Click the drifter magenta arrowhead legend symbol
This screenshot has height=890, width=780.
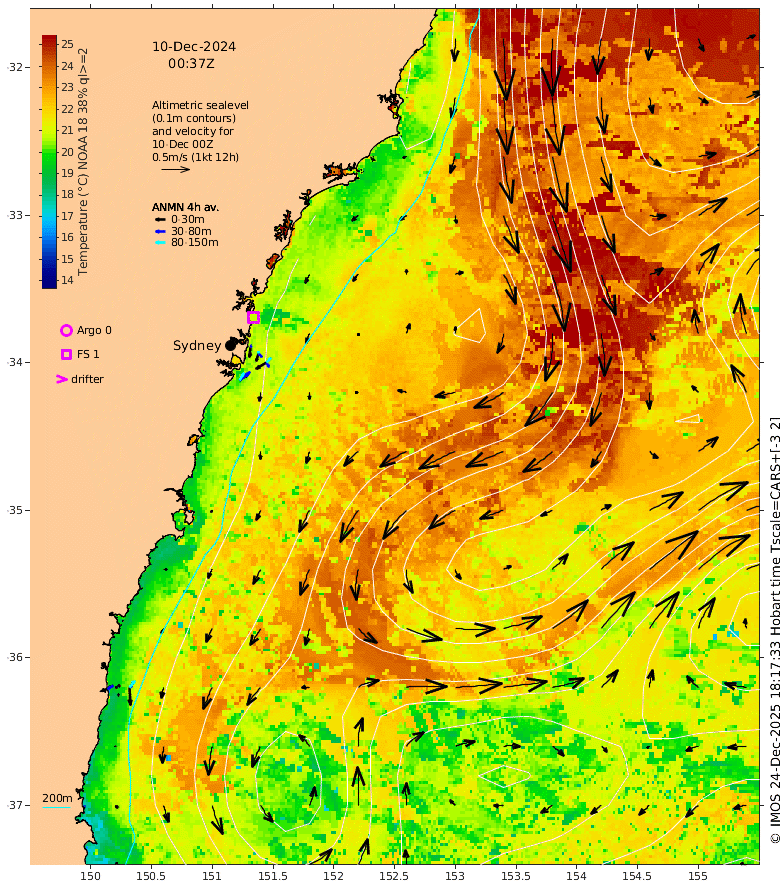[62, 379]
